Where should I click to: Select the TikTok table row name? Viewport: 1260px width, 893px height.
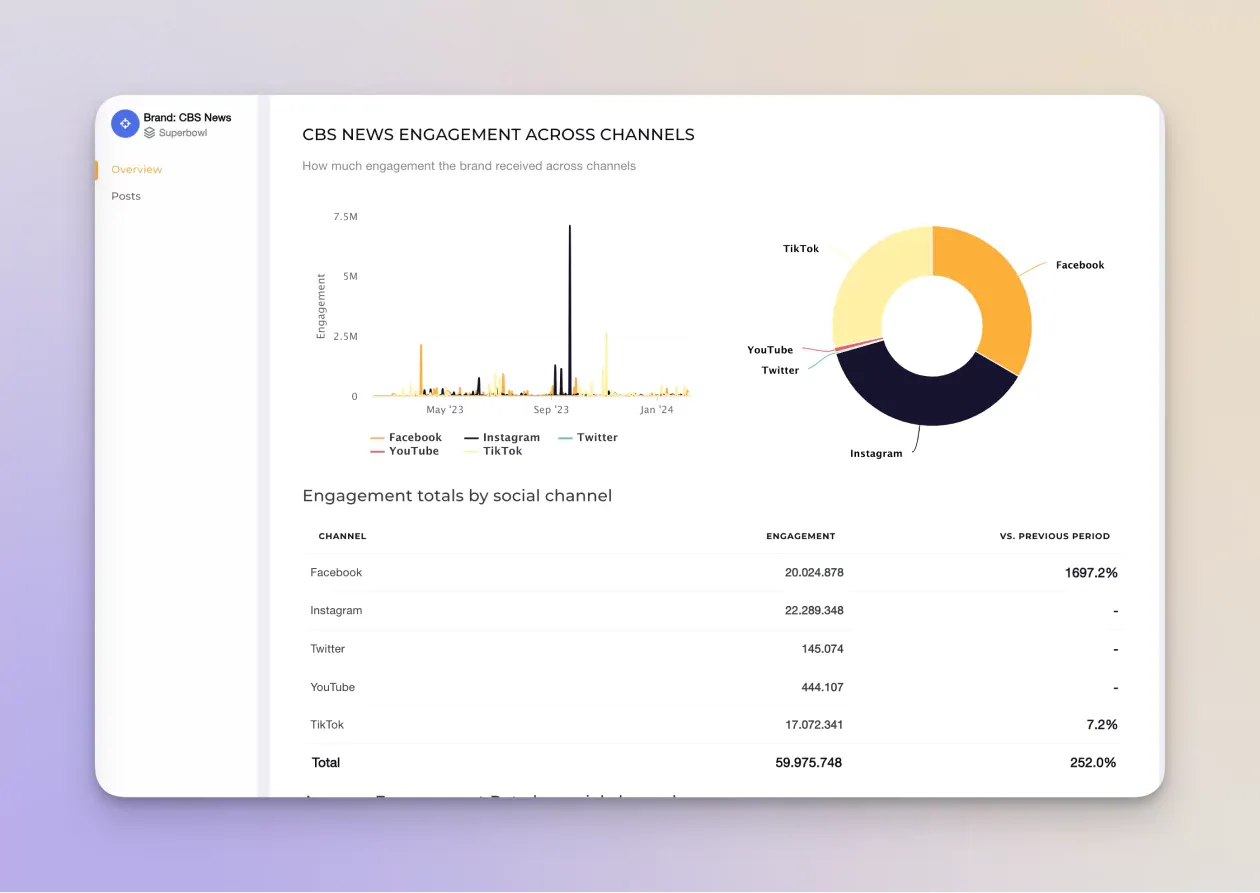tap(327, 725)
